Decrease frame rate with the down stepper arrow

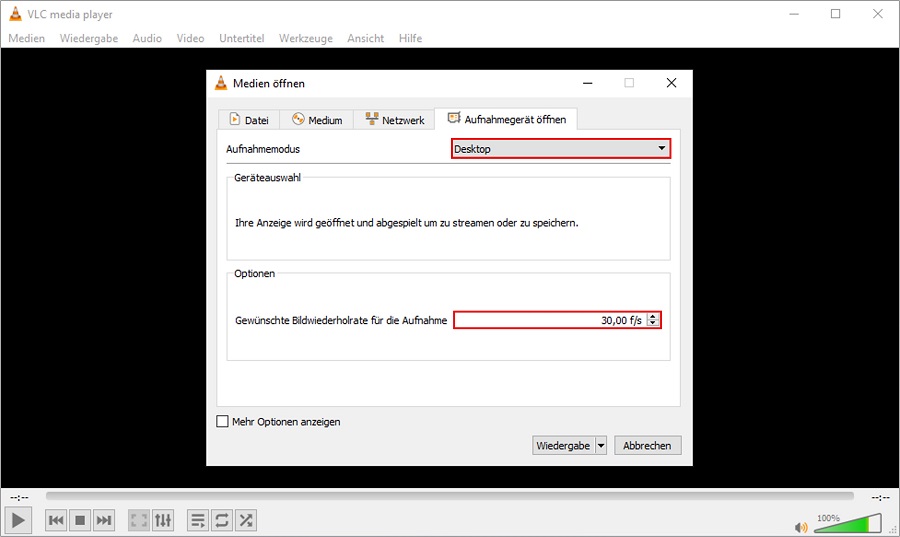click(x=653, y=324)
